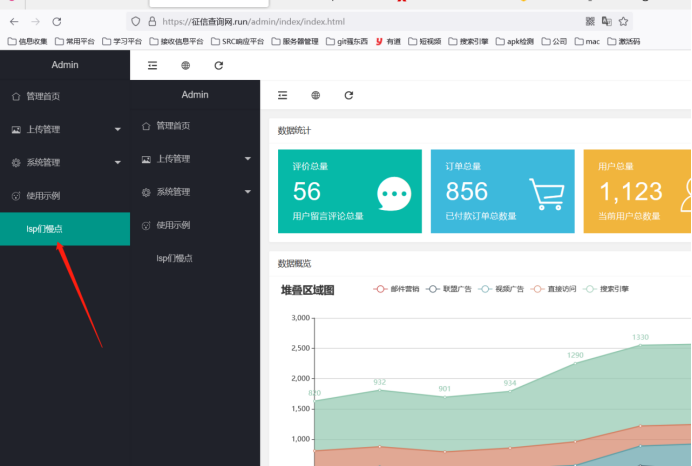The height and width of the screenshot is (466, 692).
Task: Toggle 邮件营销 legend series
Action: (396, 289)
